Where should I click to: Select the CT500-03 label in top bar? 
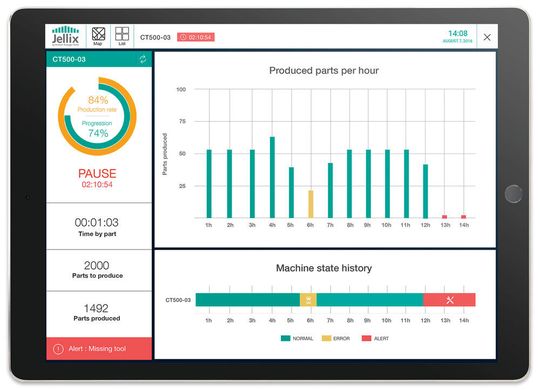click(x=155, y=37)
